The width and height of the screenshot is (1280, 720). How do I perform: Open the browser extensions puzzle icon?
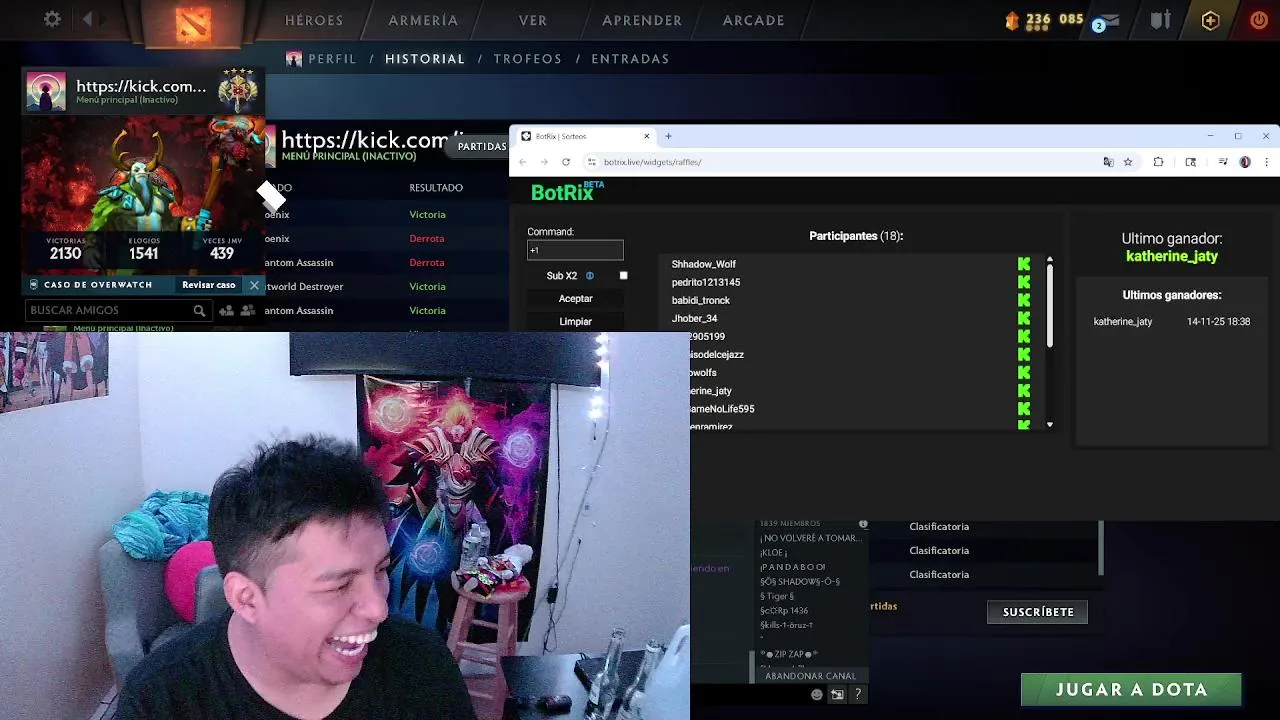[1158, 162]
